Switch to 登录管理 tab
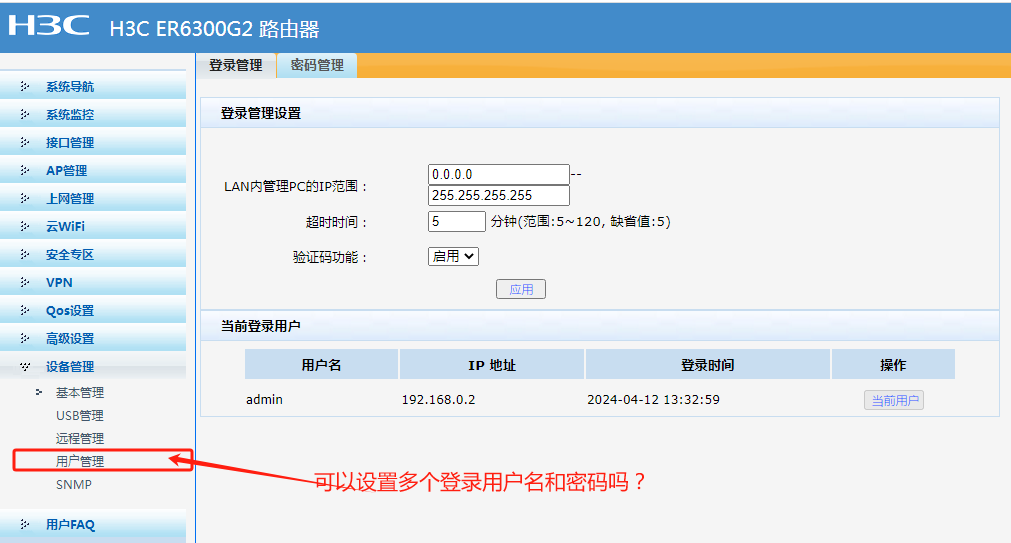 tap(236, 65)
